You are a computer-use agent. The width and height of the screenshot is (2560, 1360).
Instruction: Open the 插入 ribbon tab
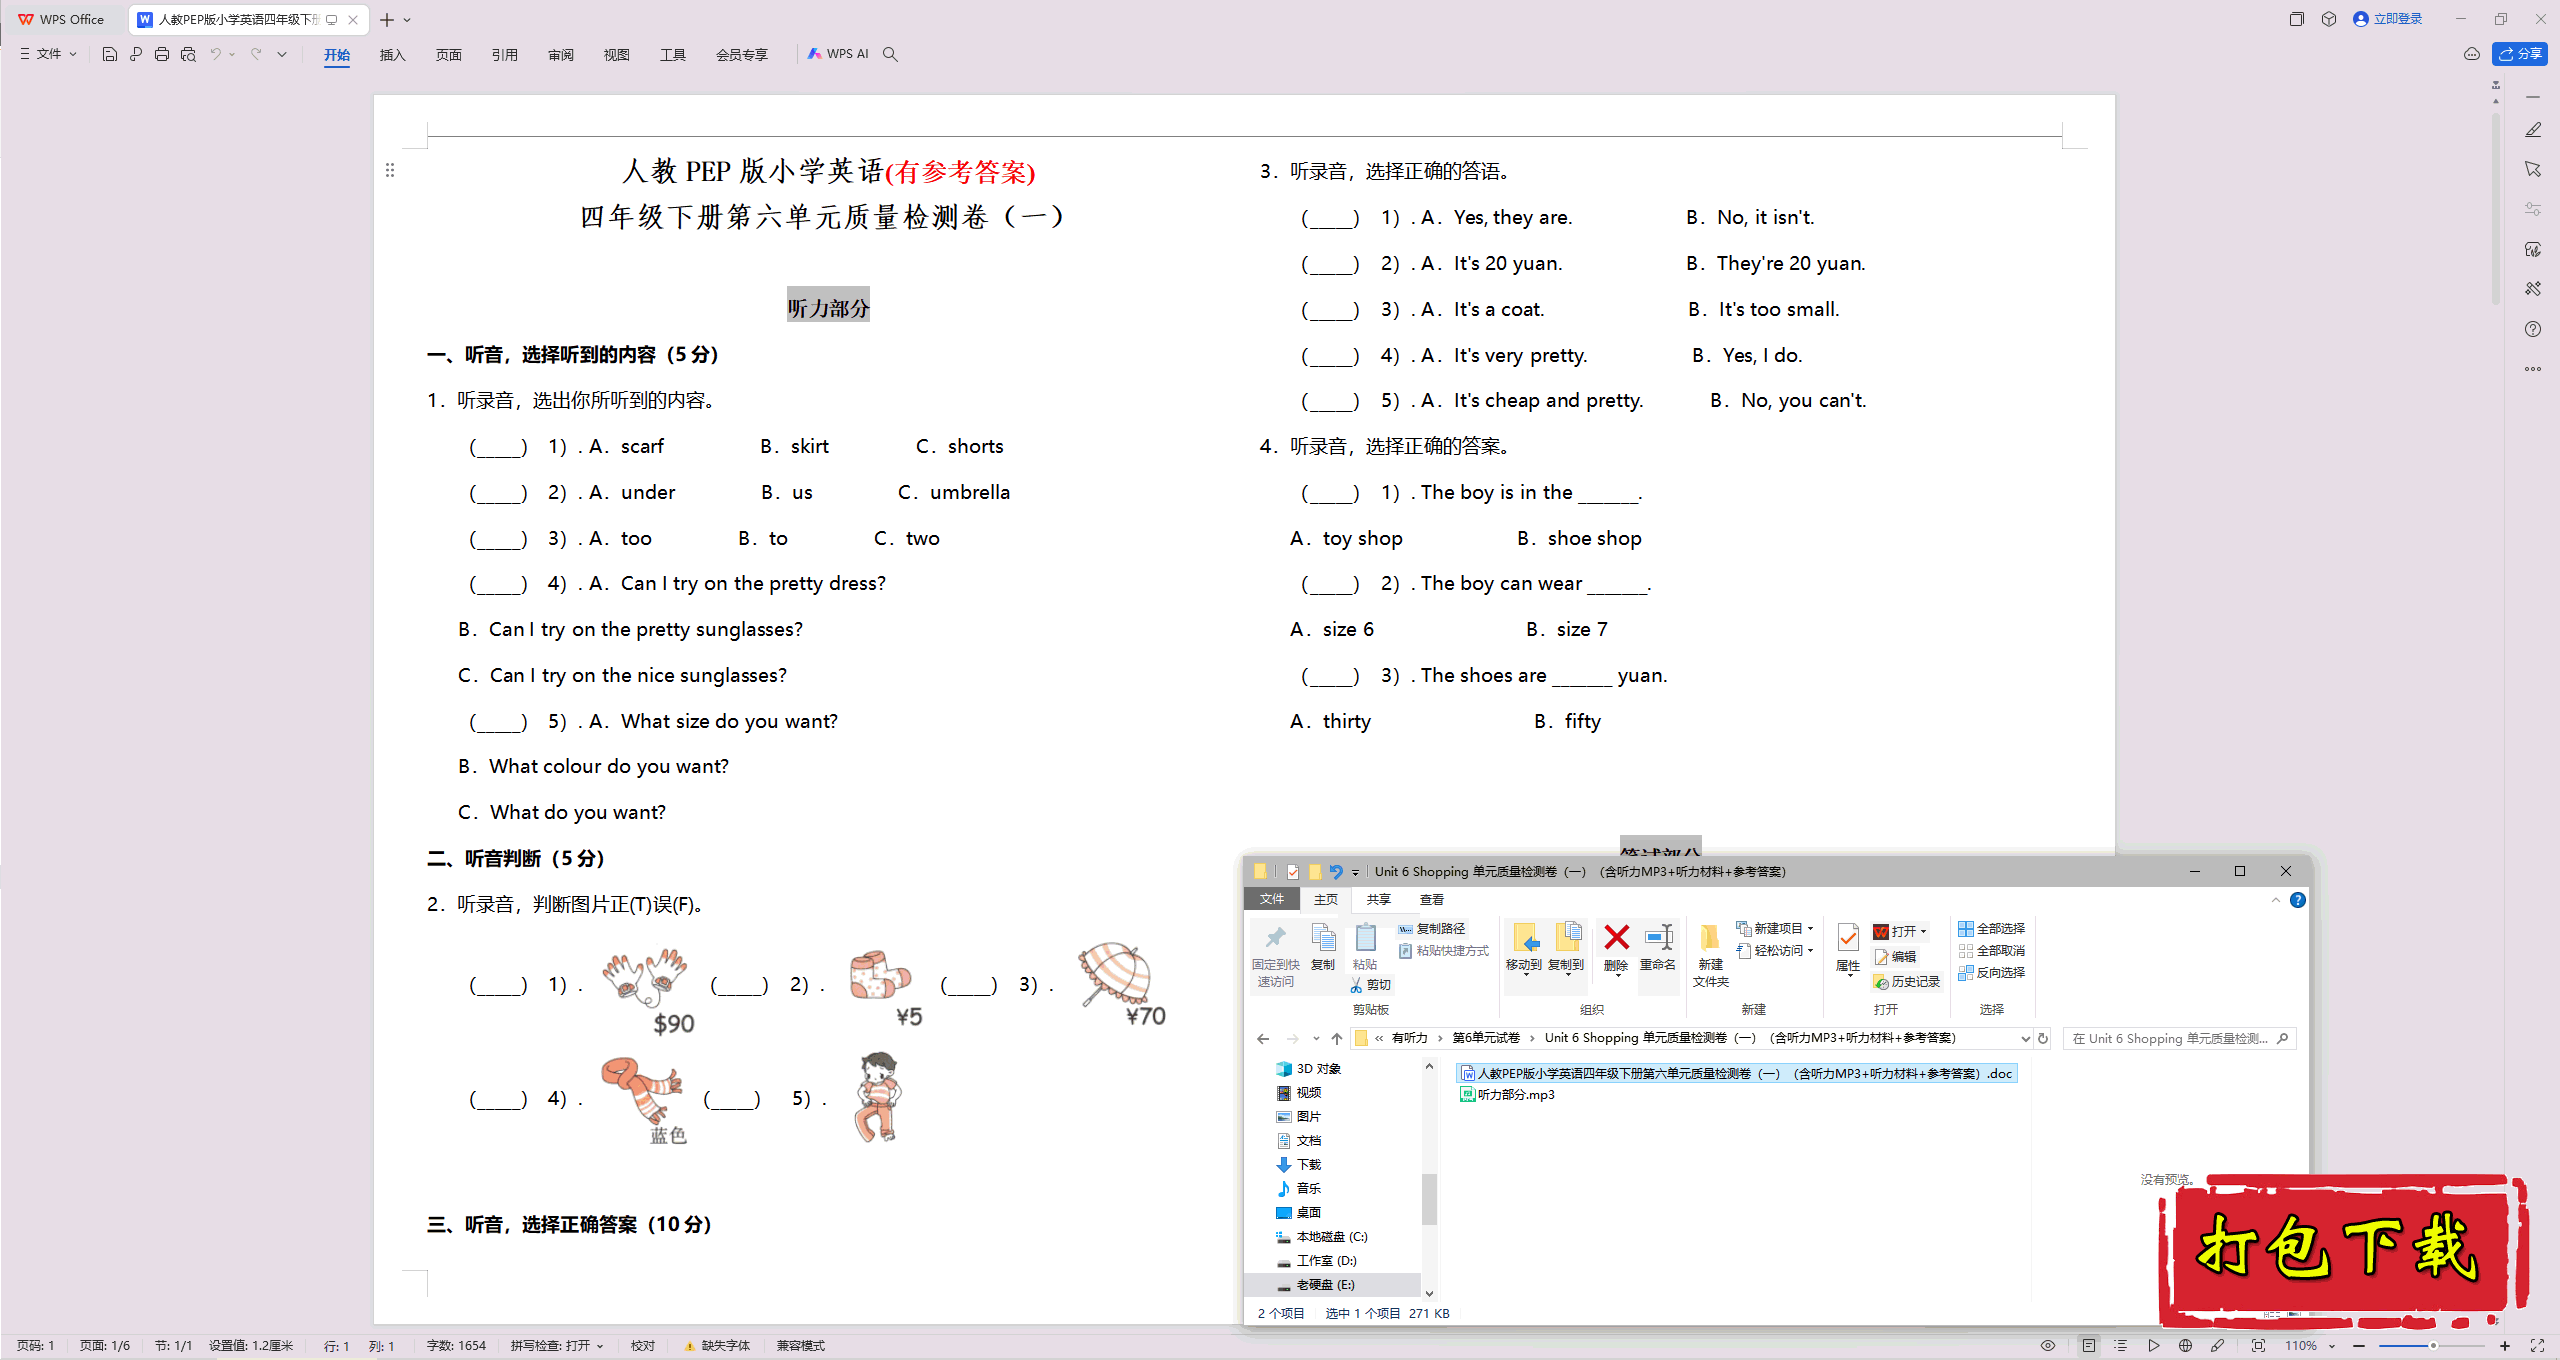(392, 55)
